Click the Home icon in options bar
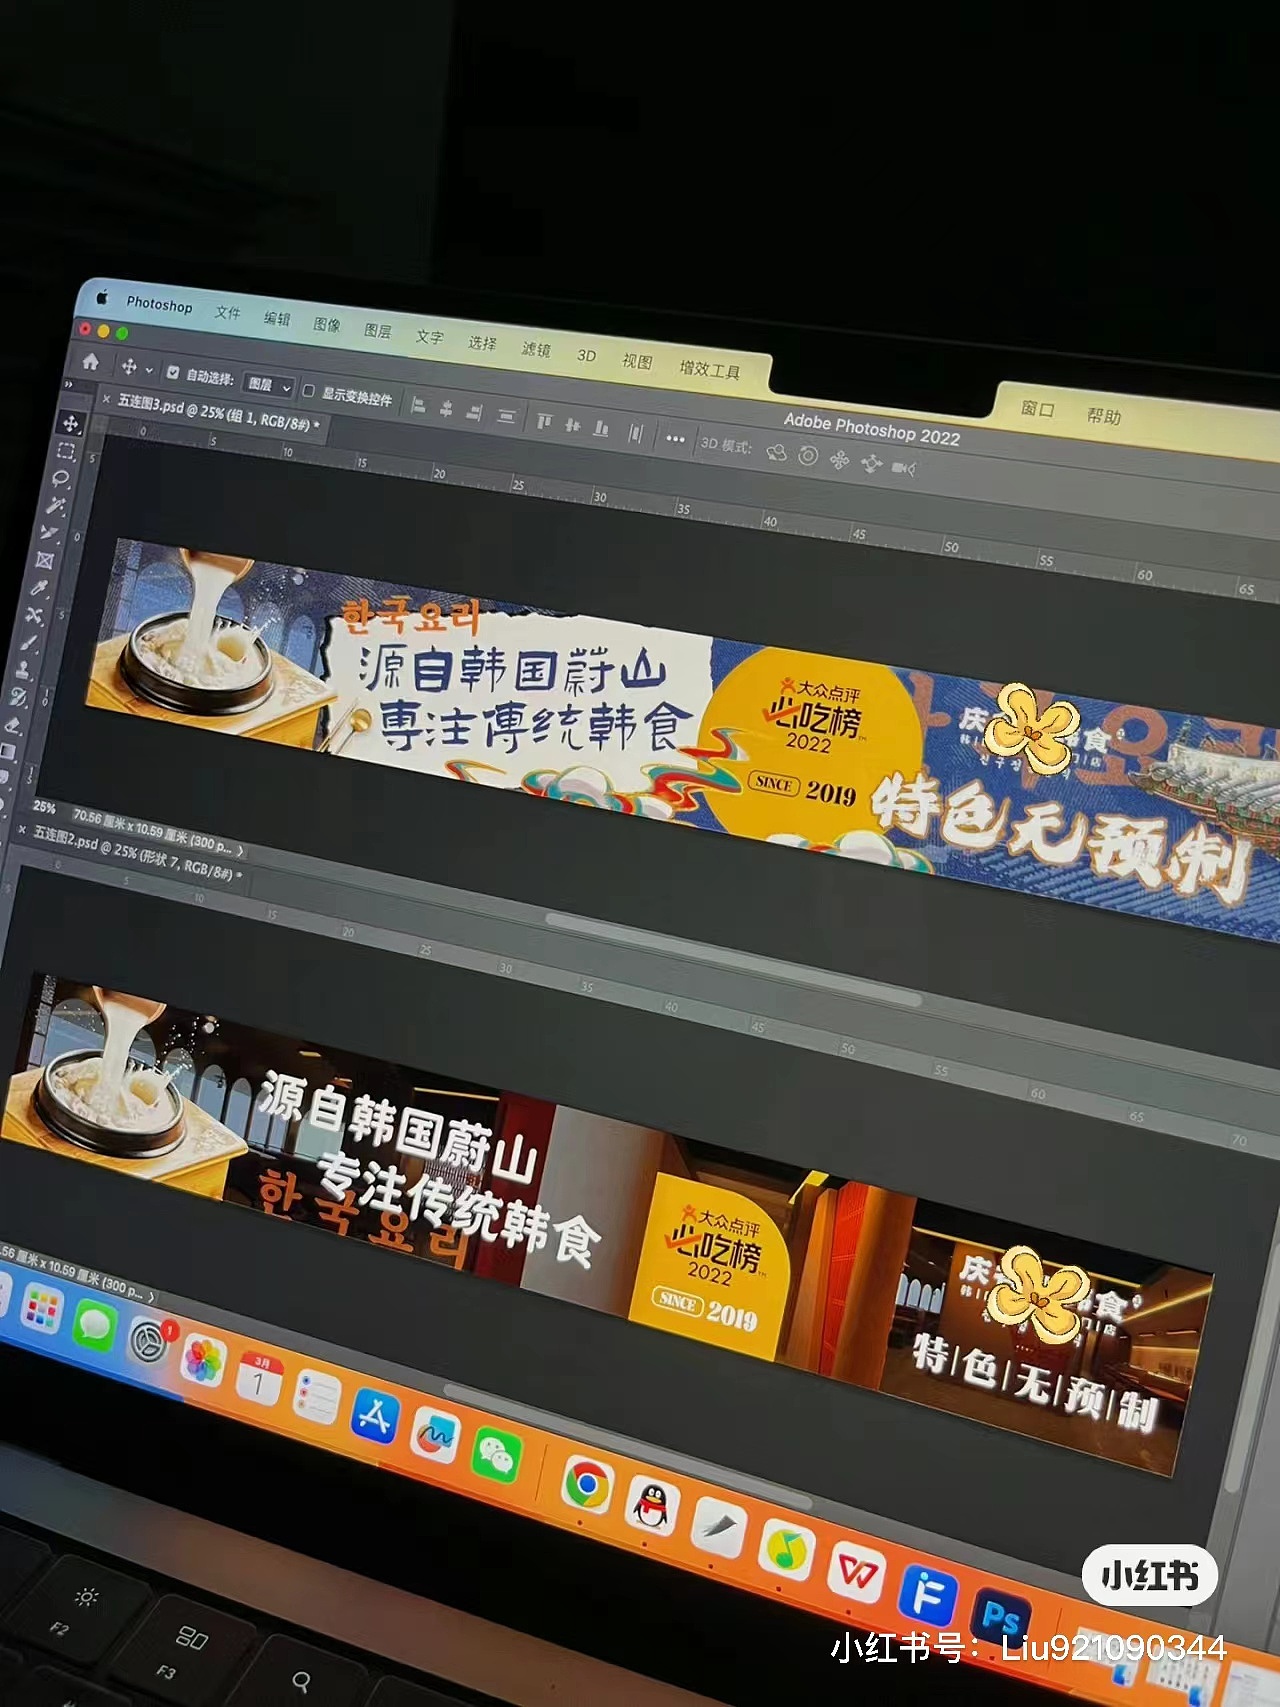 tap(91, 361)
